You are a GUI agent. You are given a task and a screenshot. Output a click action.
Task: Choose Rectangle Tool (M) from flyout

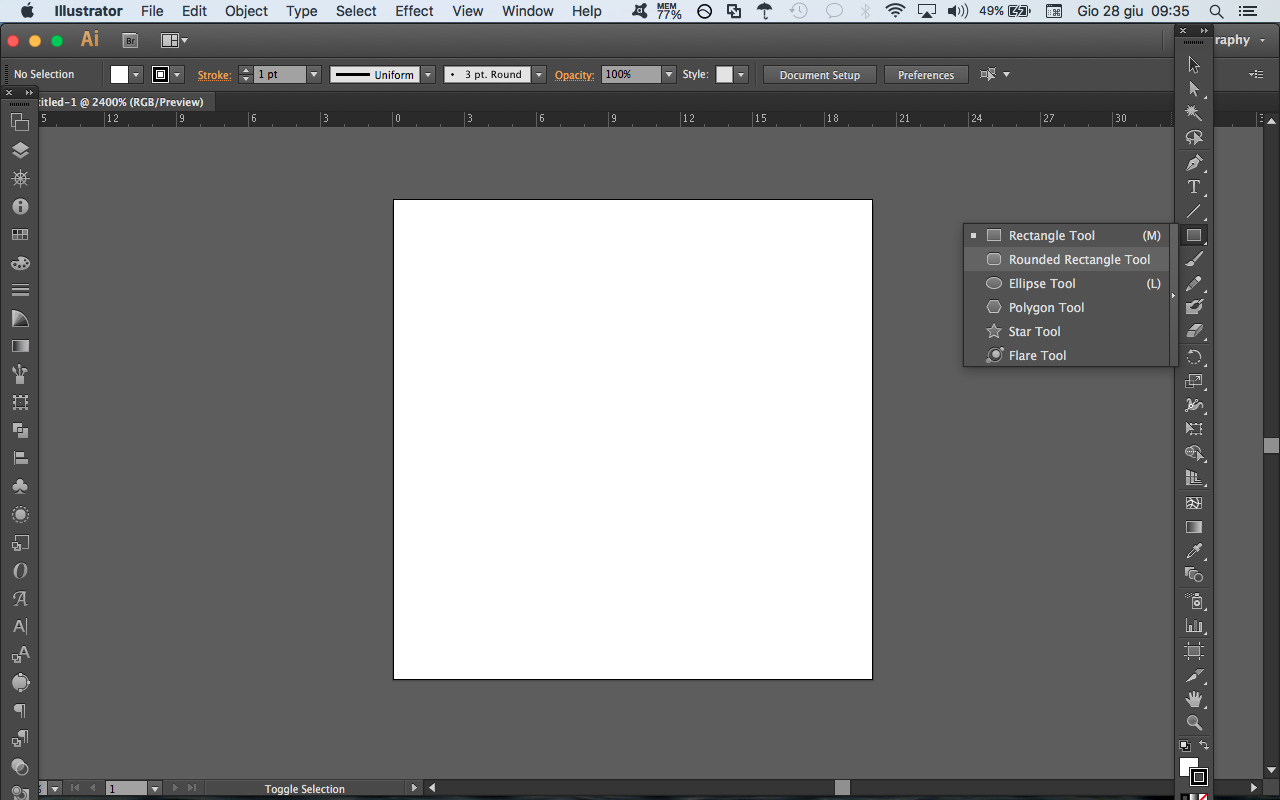pyautogui.click(x=1067, y=235)
